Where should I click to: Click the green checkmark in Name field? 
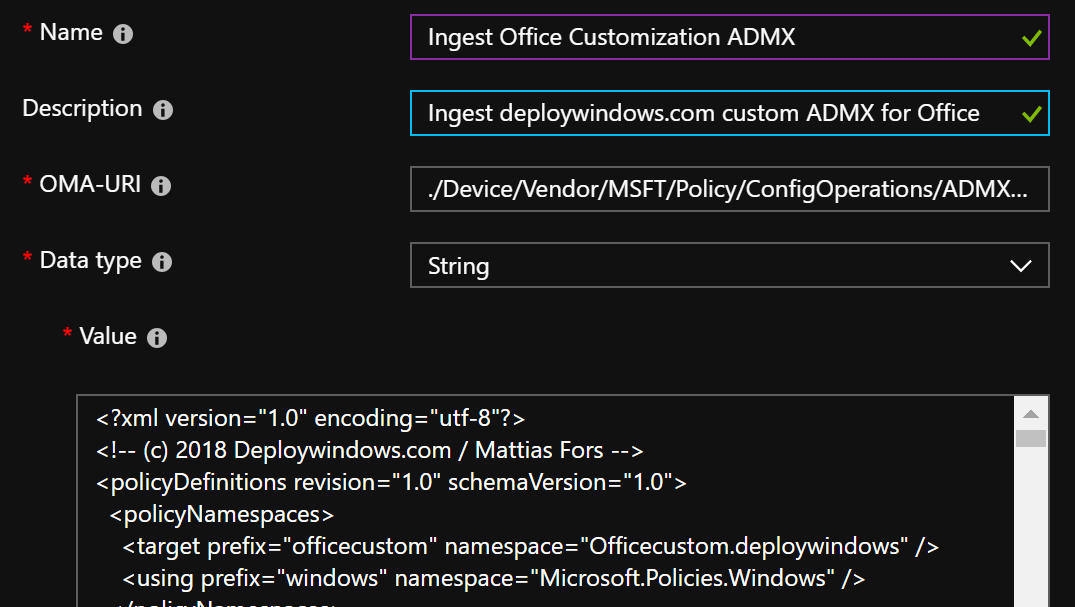[x=1031, y=39]
